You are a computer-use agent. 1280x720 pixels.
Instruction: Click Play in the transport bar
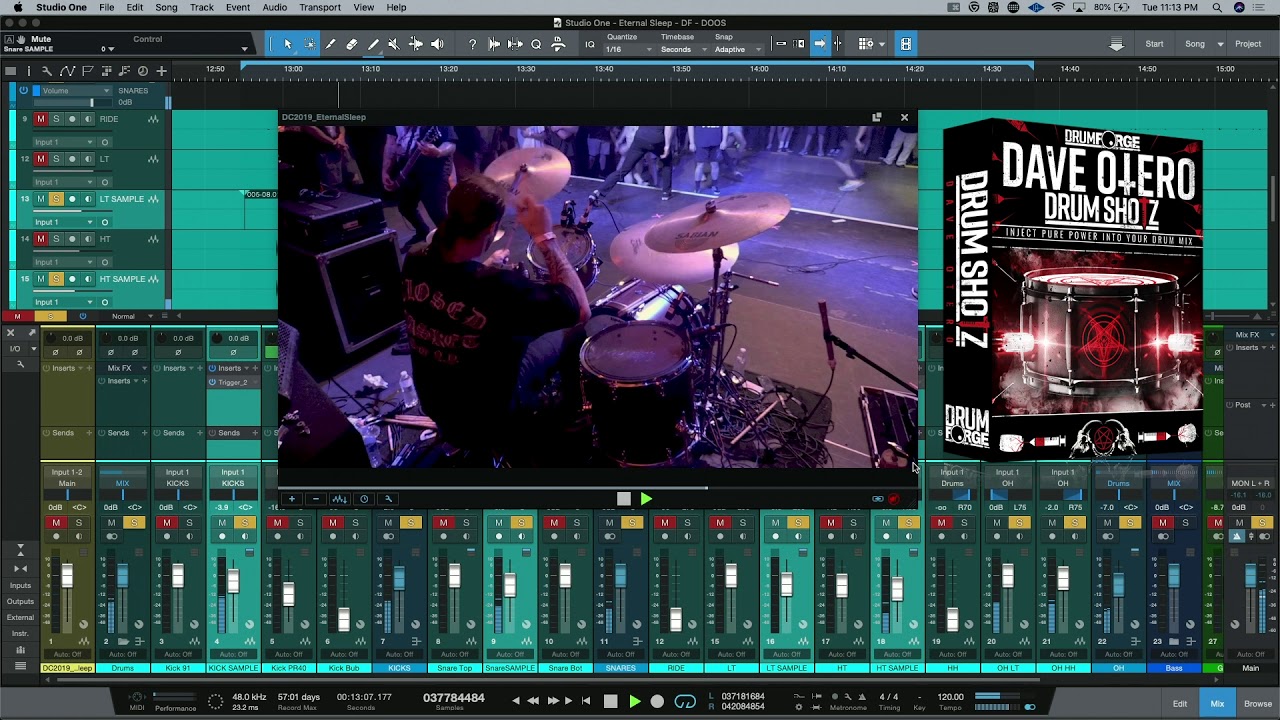pos(634,702)
